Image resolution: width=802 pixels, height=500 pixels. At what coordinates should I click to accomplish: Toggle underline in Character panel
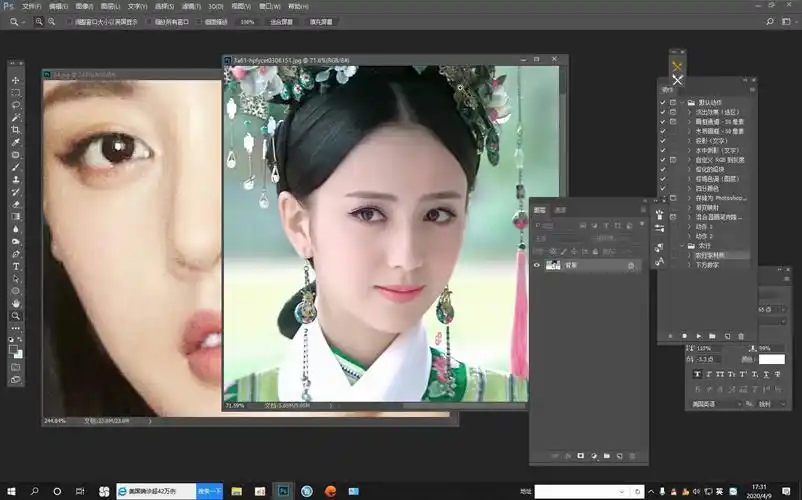click(x=766, y=374)
